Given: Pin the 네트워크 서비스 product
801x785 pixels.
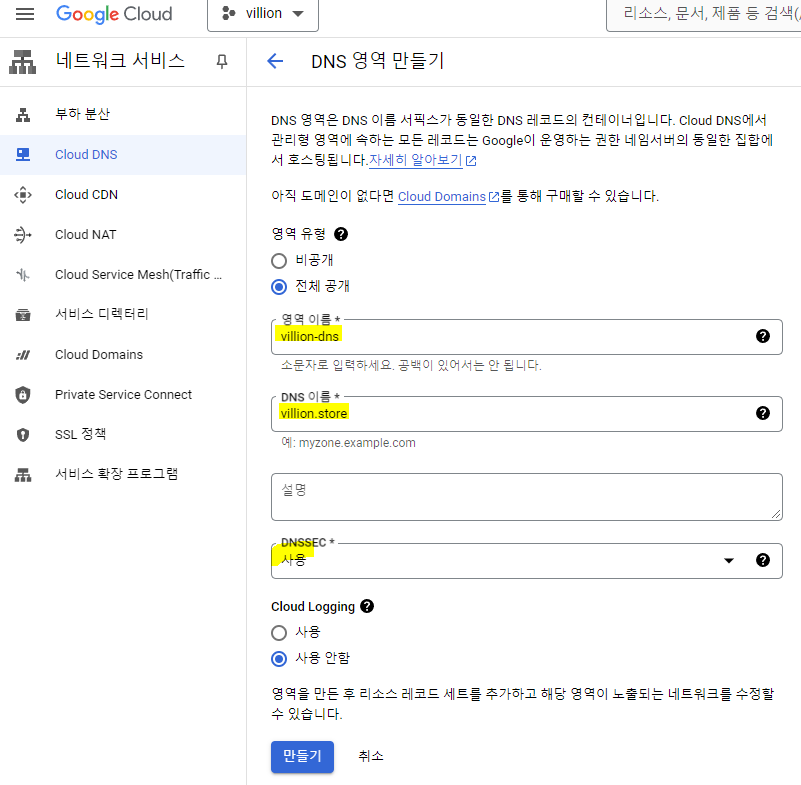Looking at the screenshot, I should tap(222, 62).
